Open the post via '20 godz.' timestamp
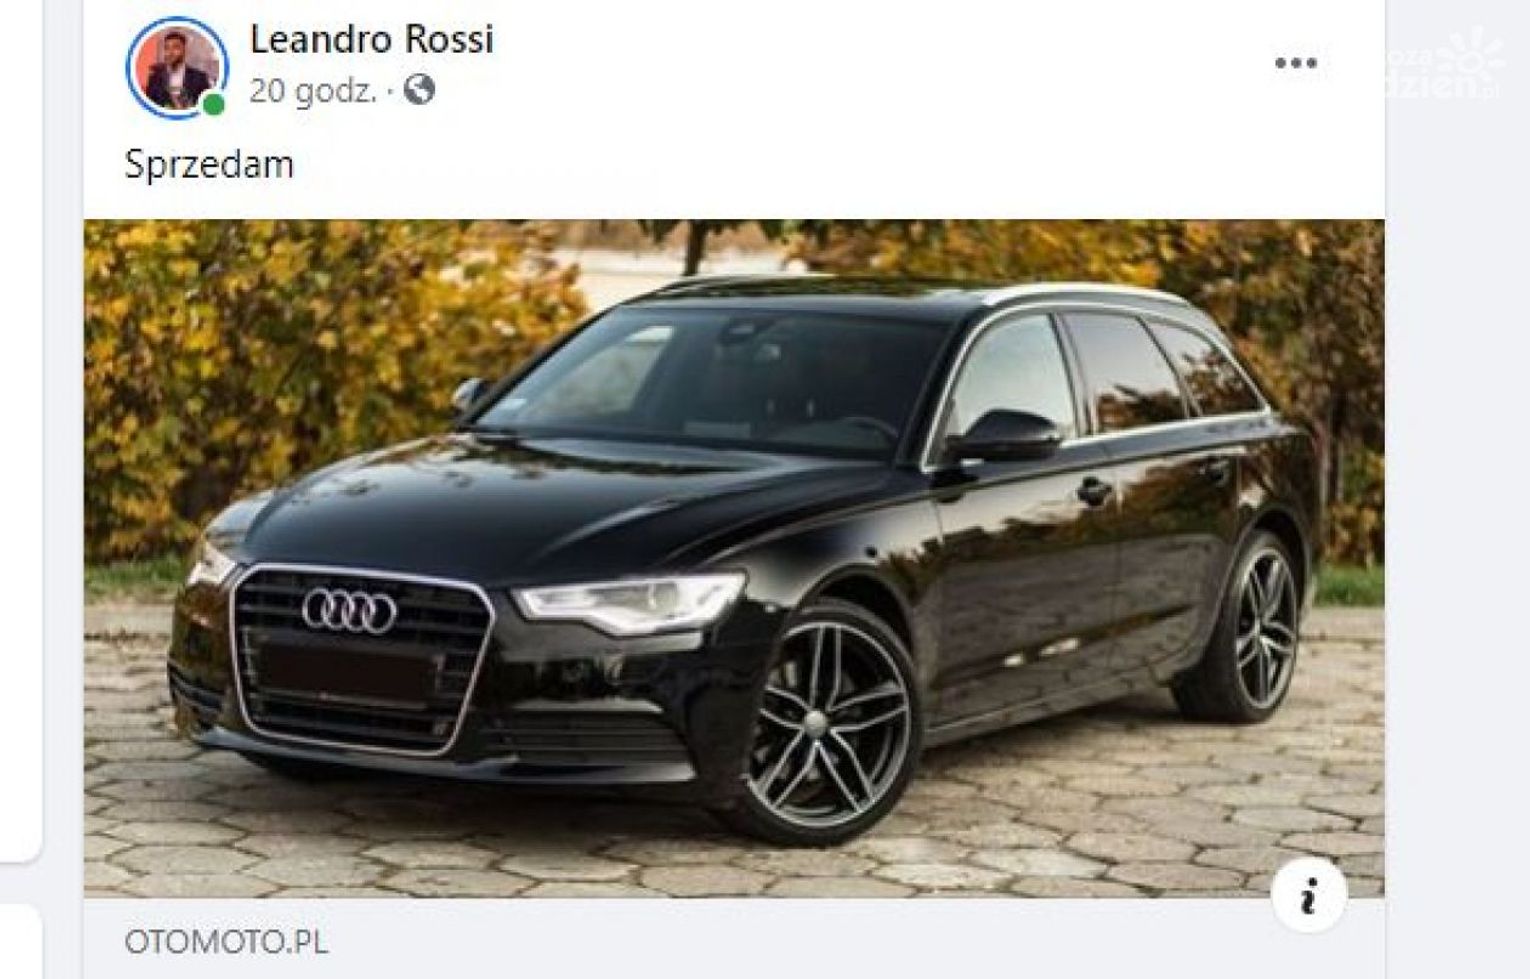The height and width of the screenshot is (979, 1530). click(x=313, y=92)
